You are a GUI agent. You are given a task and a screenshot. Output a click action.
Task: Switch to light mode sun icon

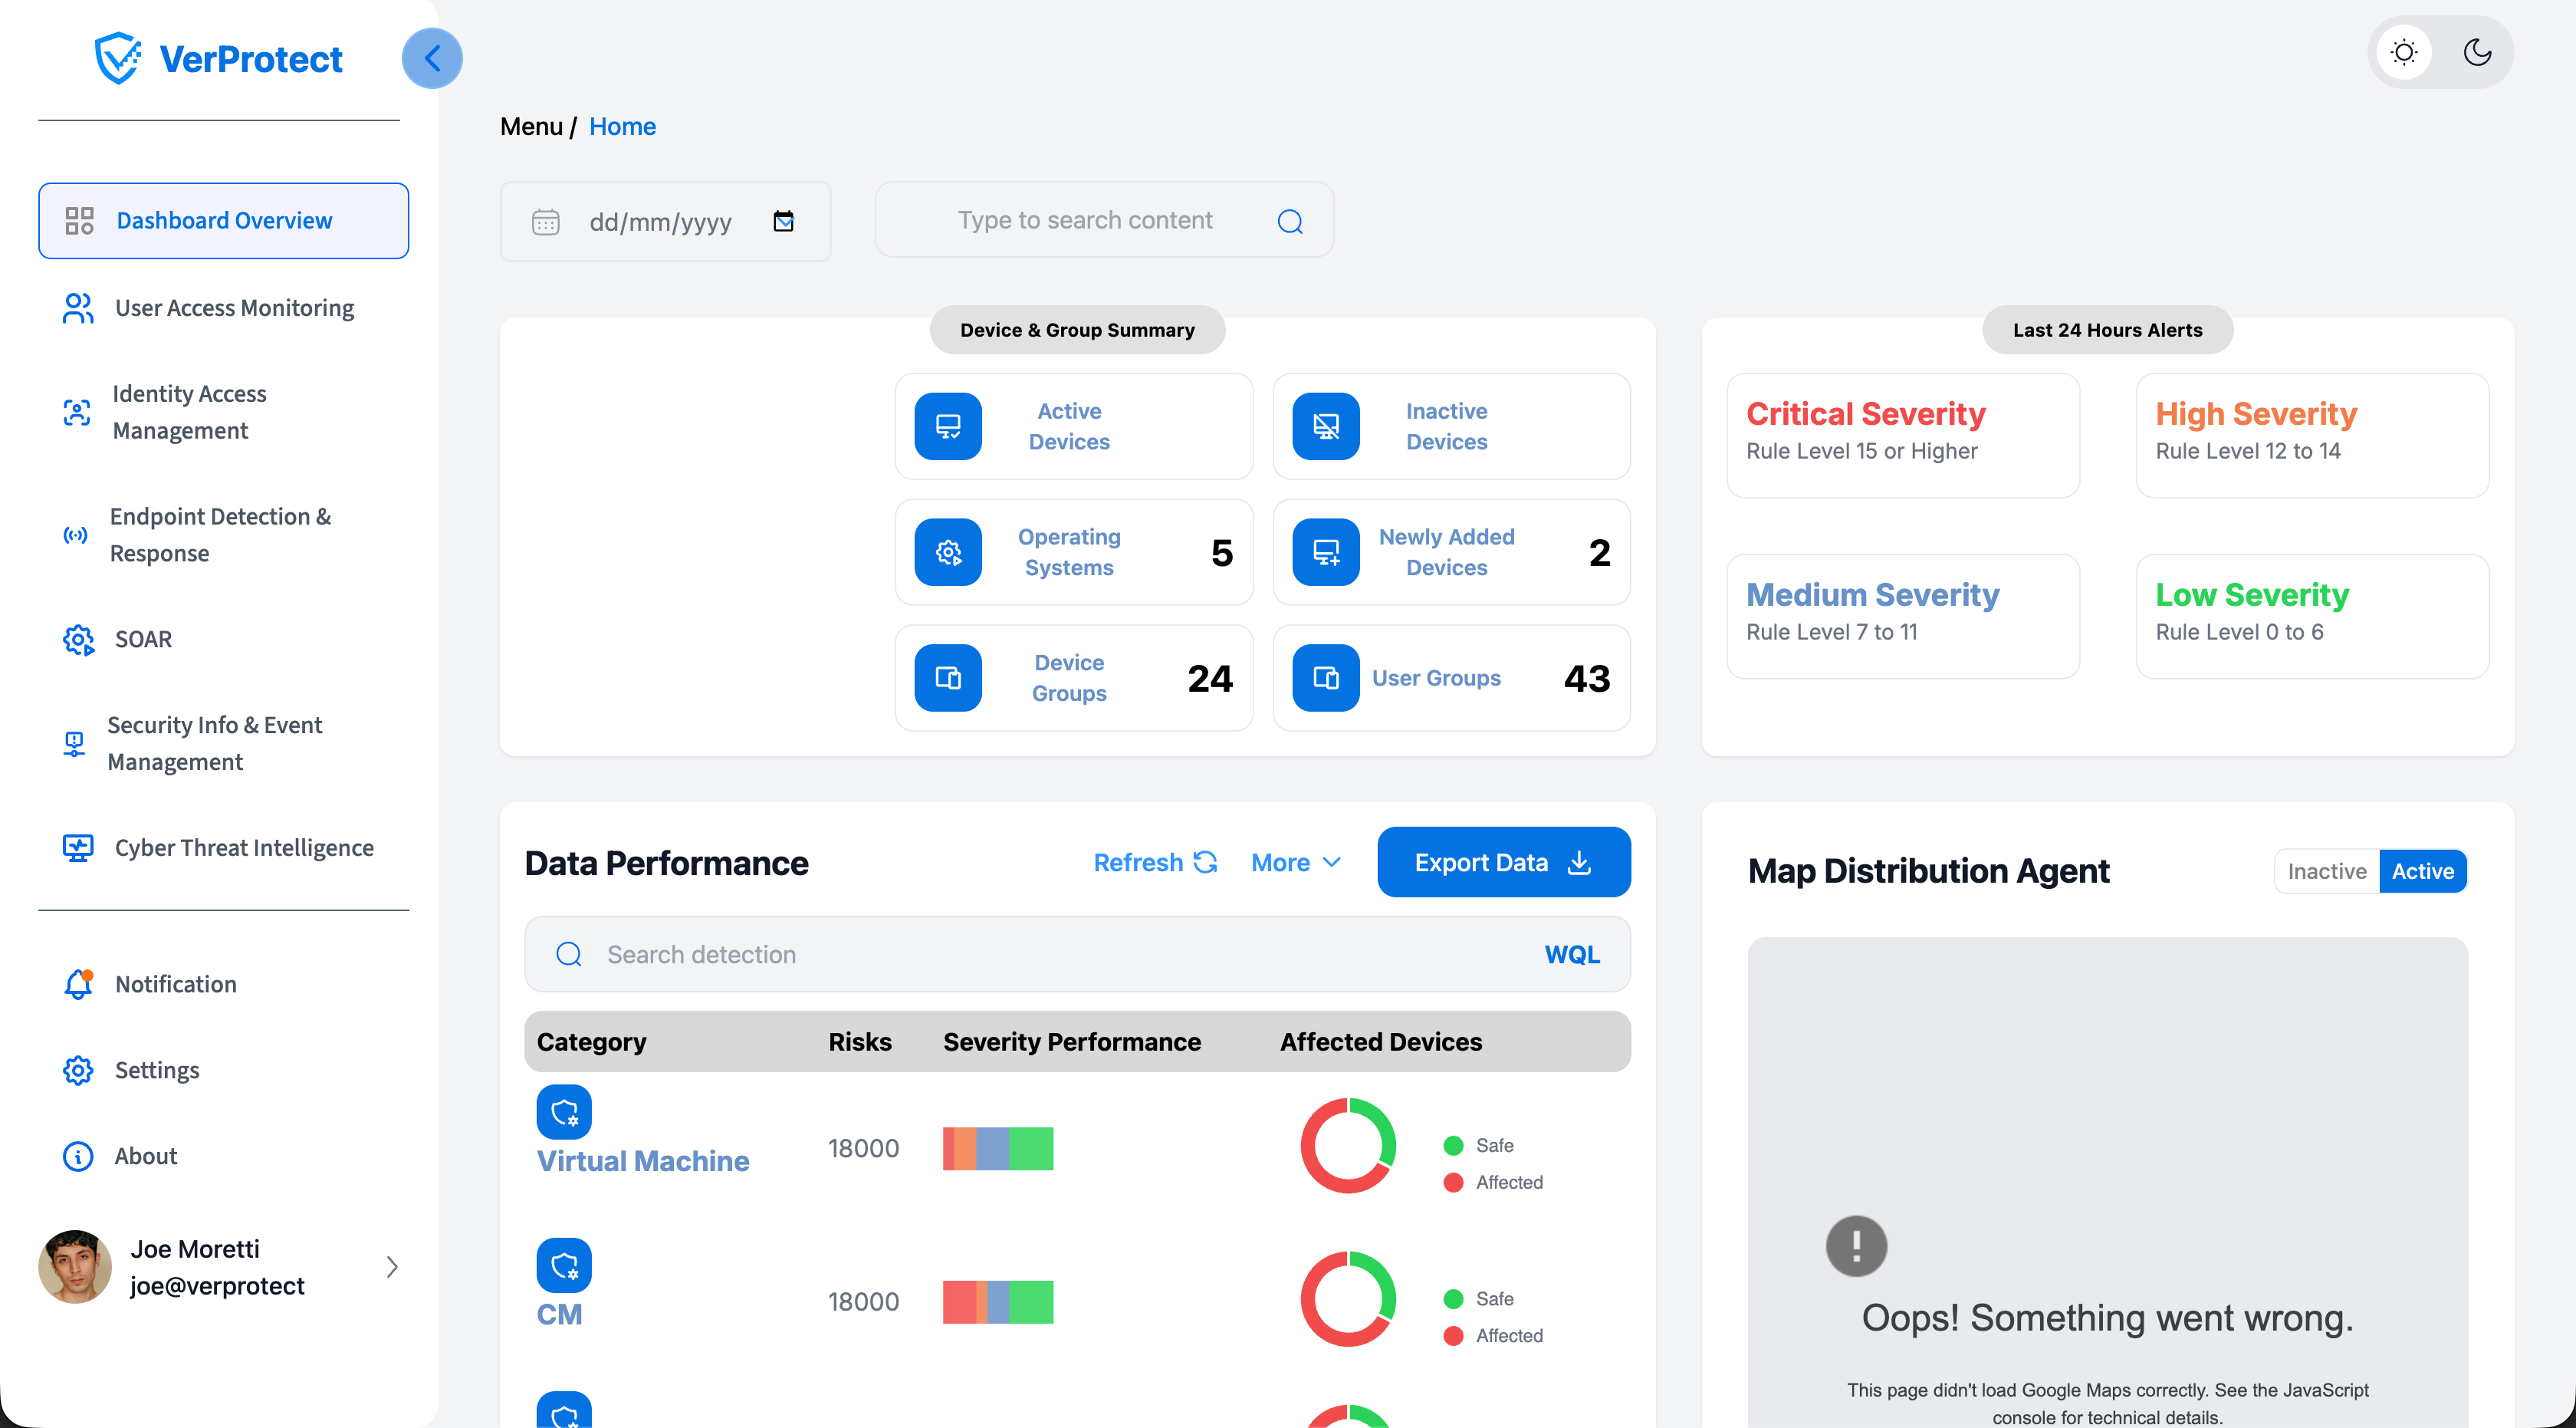click(2404, 52)
